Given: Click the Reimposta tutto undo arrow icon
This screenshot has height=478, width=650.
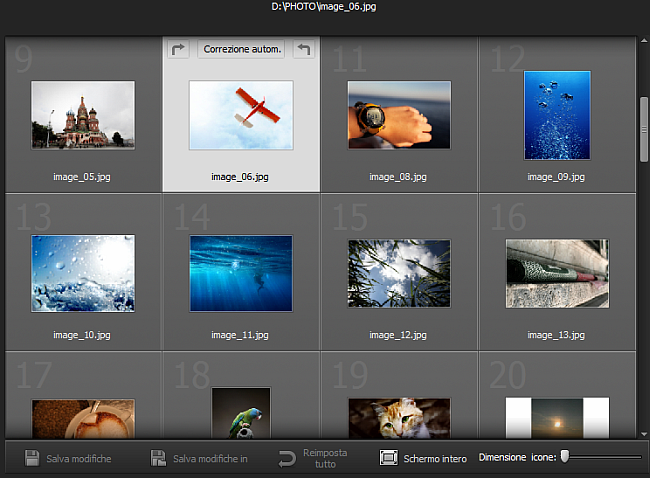Looking at the screenshot, I should 286,459.
